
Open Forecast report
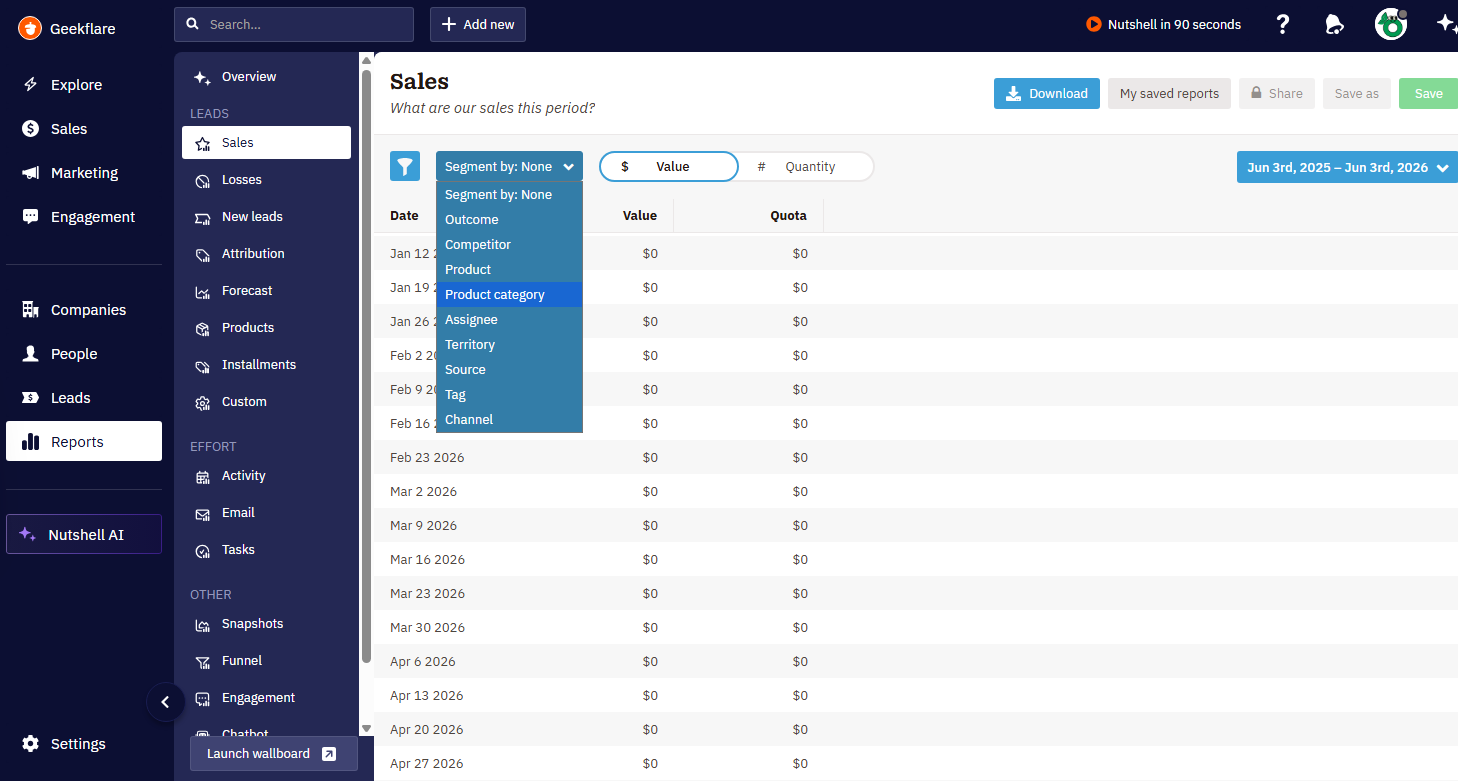click(x=266, y=291)
